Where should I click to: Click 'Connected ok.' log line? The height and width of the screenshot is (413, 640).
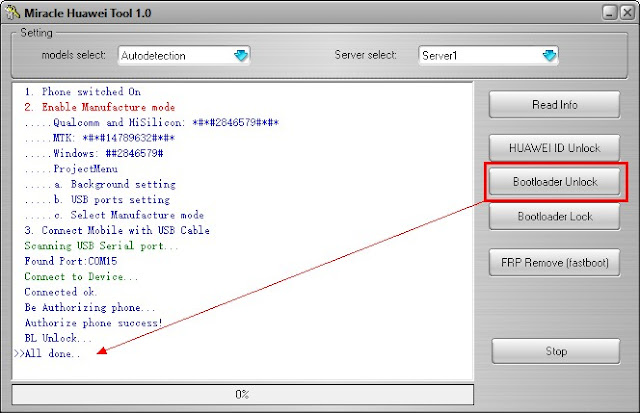pyautogui.click(x=60, y=292)
